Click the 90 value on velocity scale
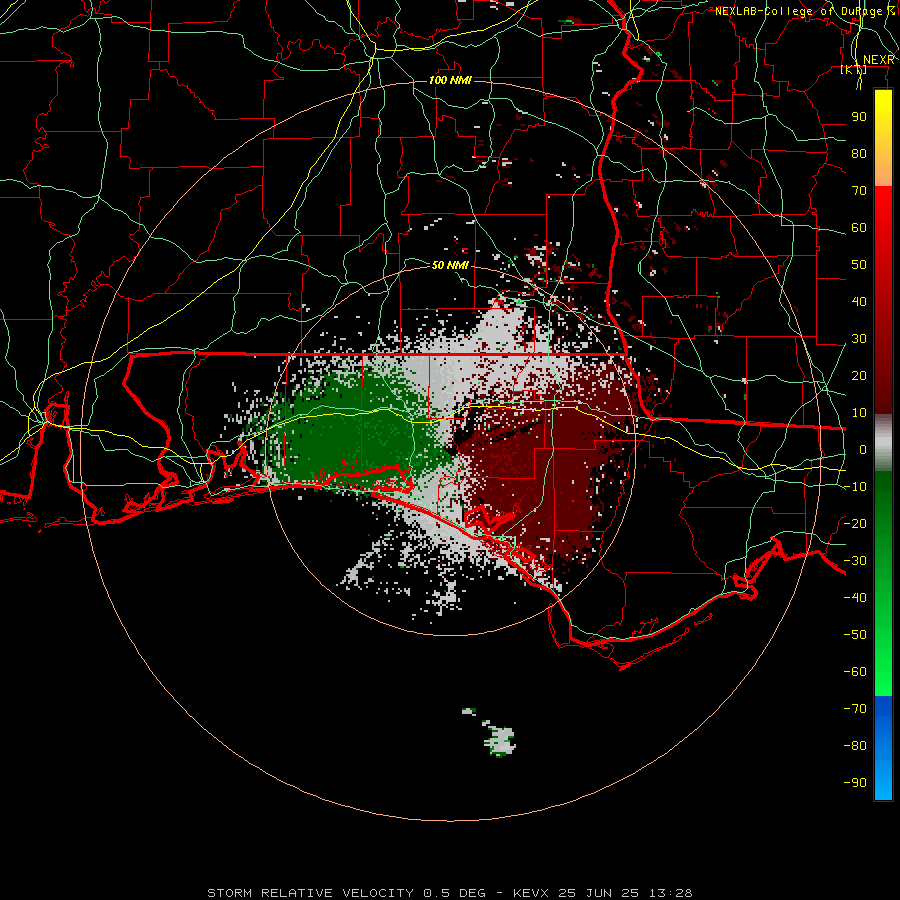This screenshot has height=900, width=900. pyautogui.click(x=859, y=117)
